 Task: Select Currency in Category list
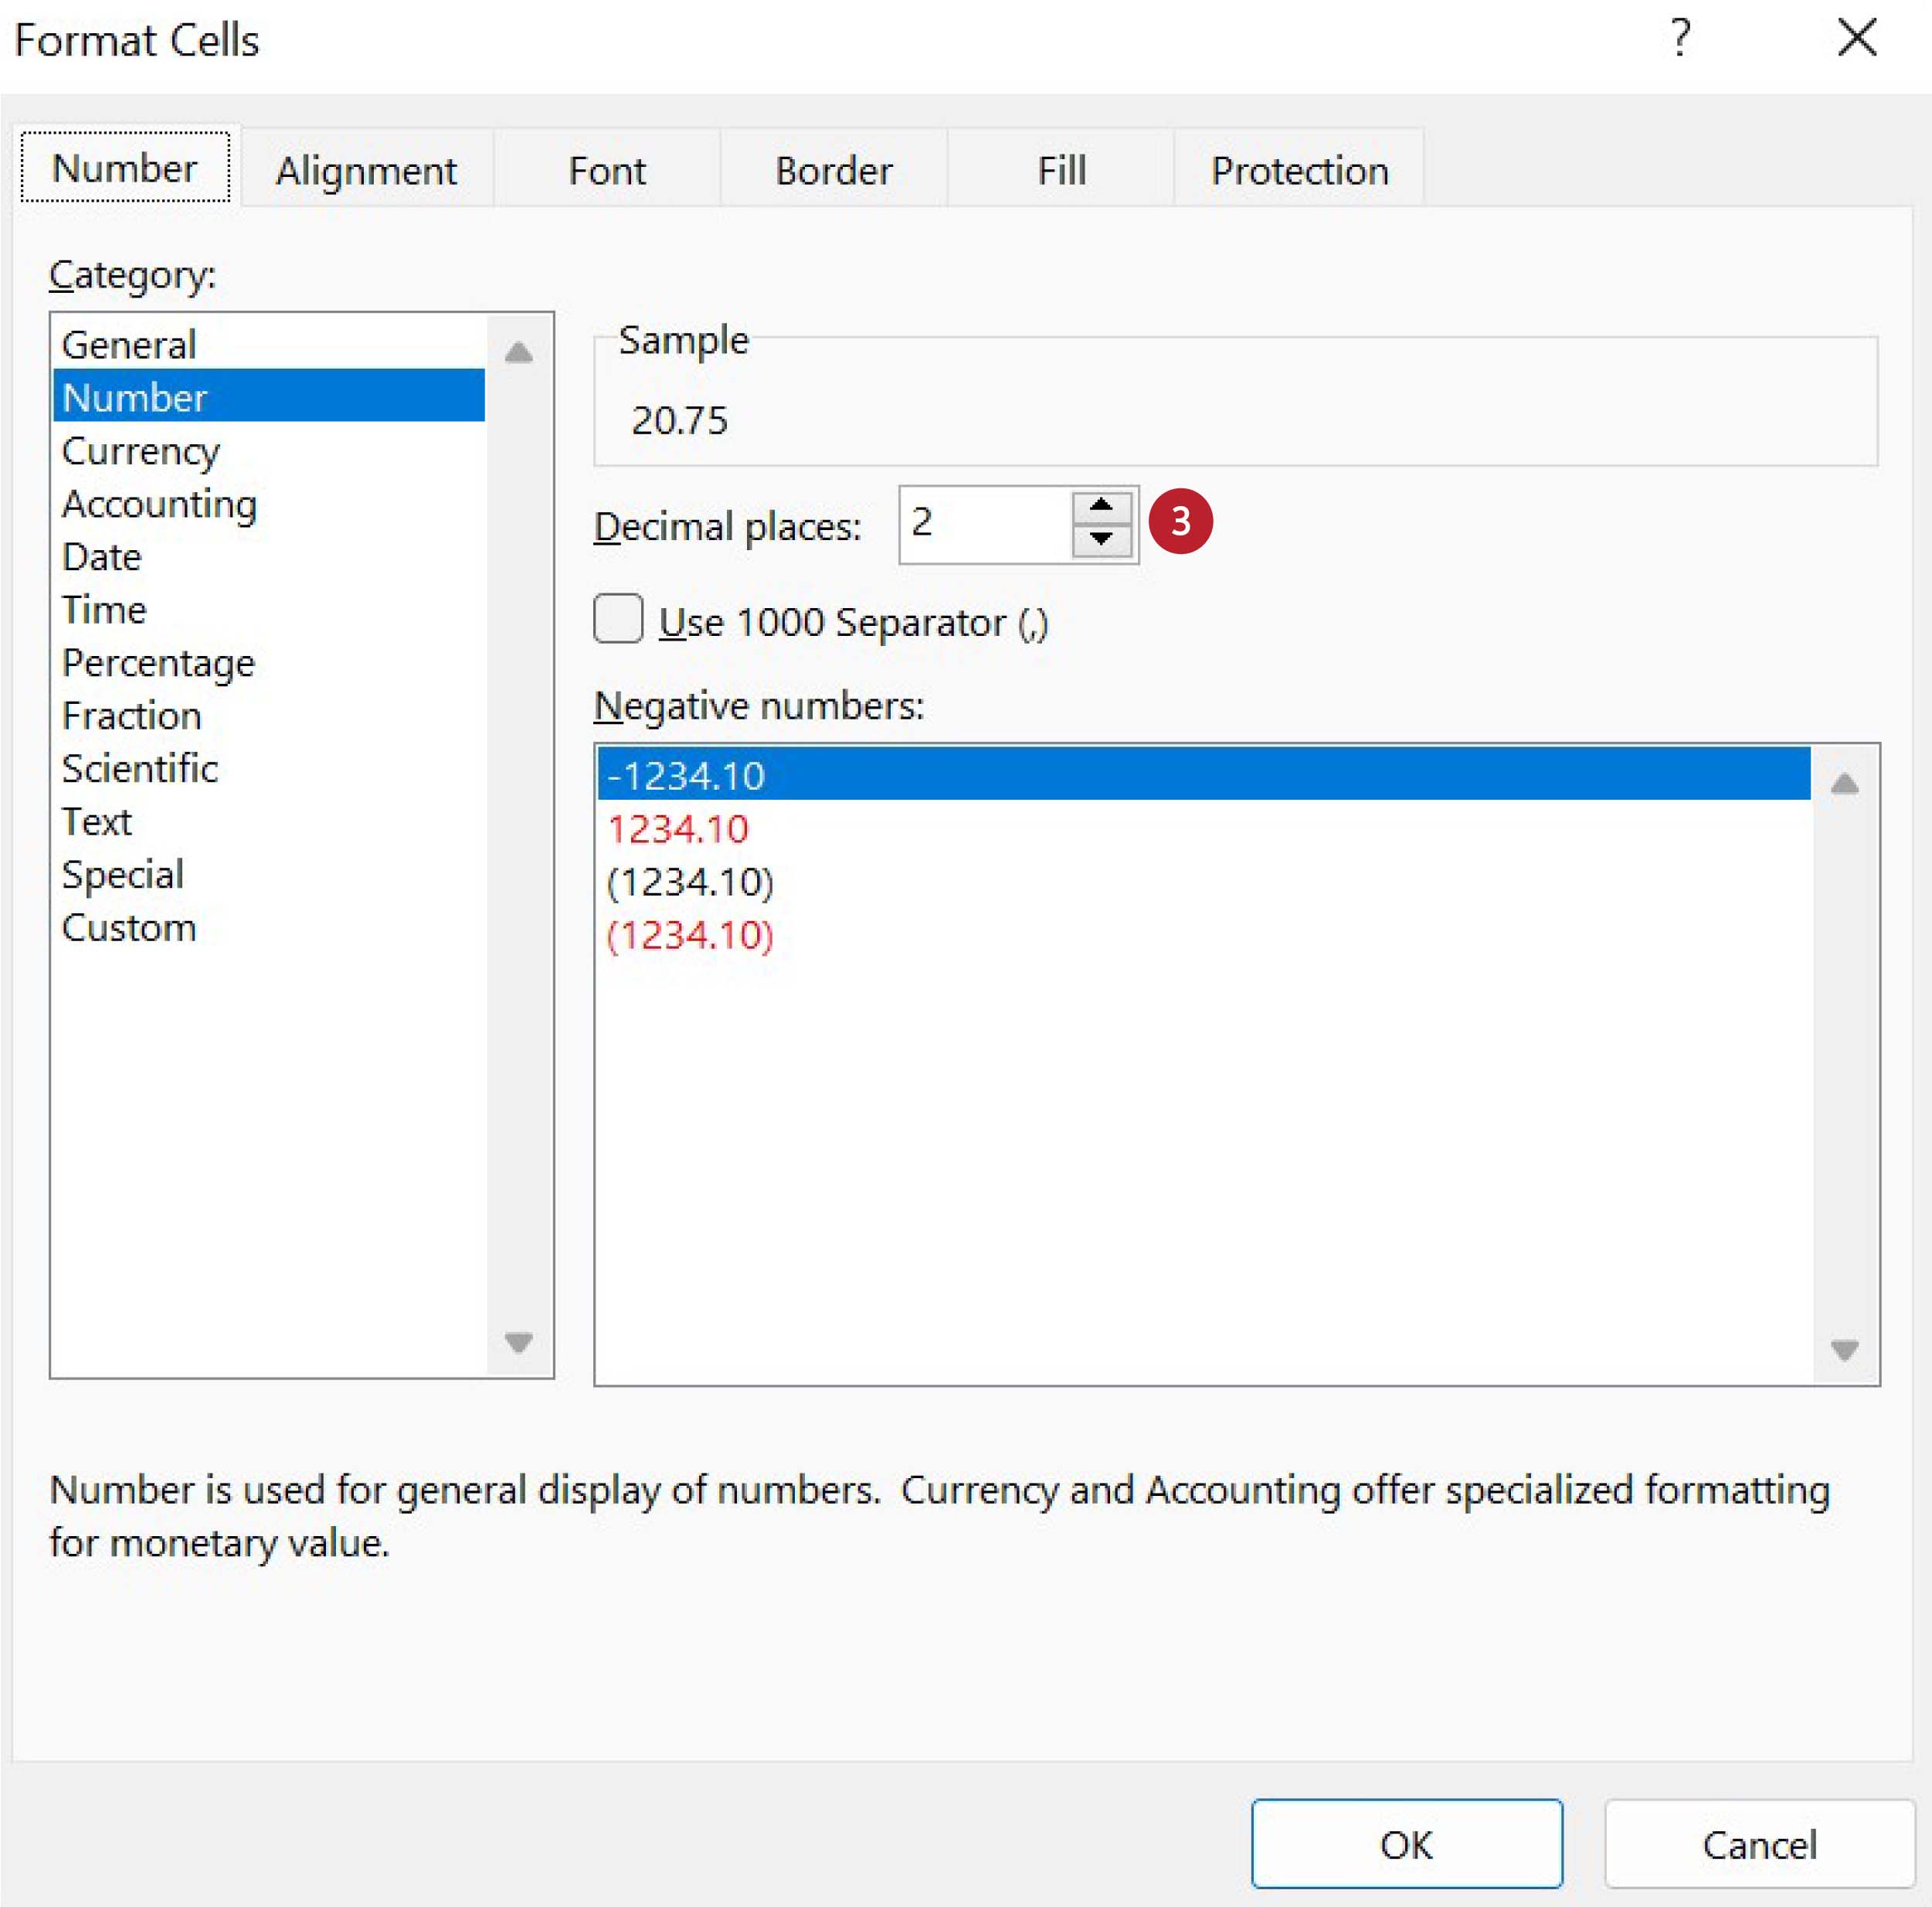140,451
